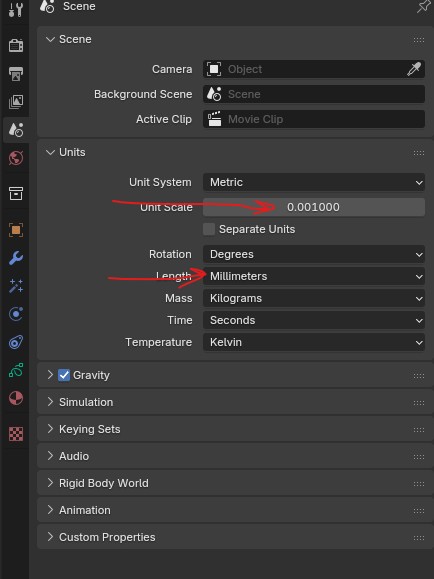
Task: Grab the Keying Sets panel drag handle
Action: (419, 430)
